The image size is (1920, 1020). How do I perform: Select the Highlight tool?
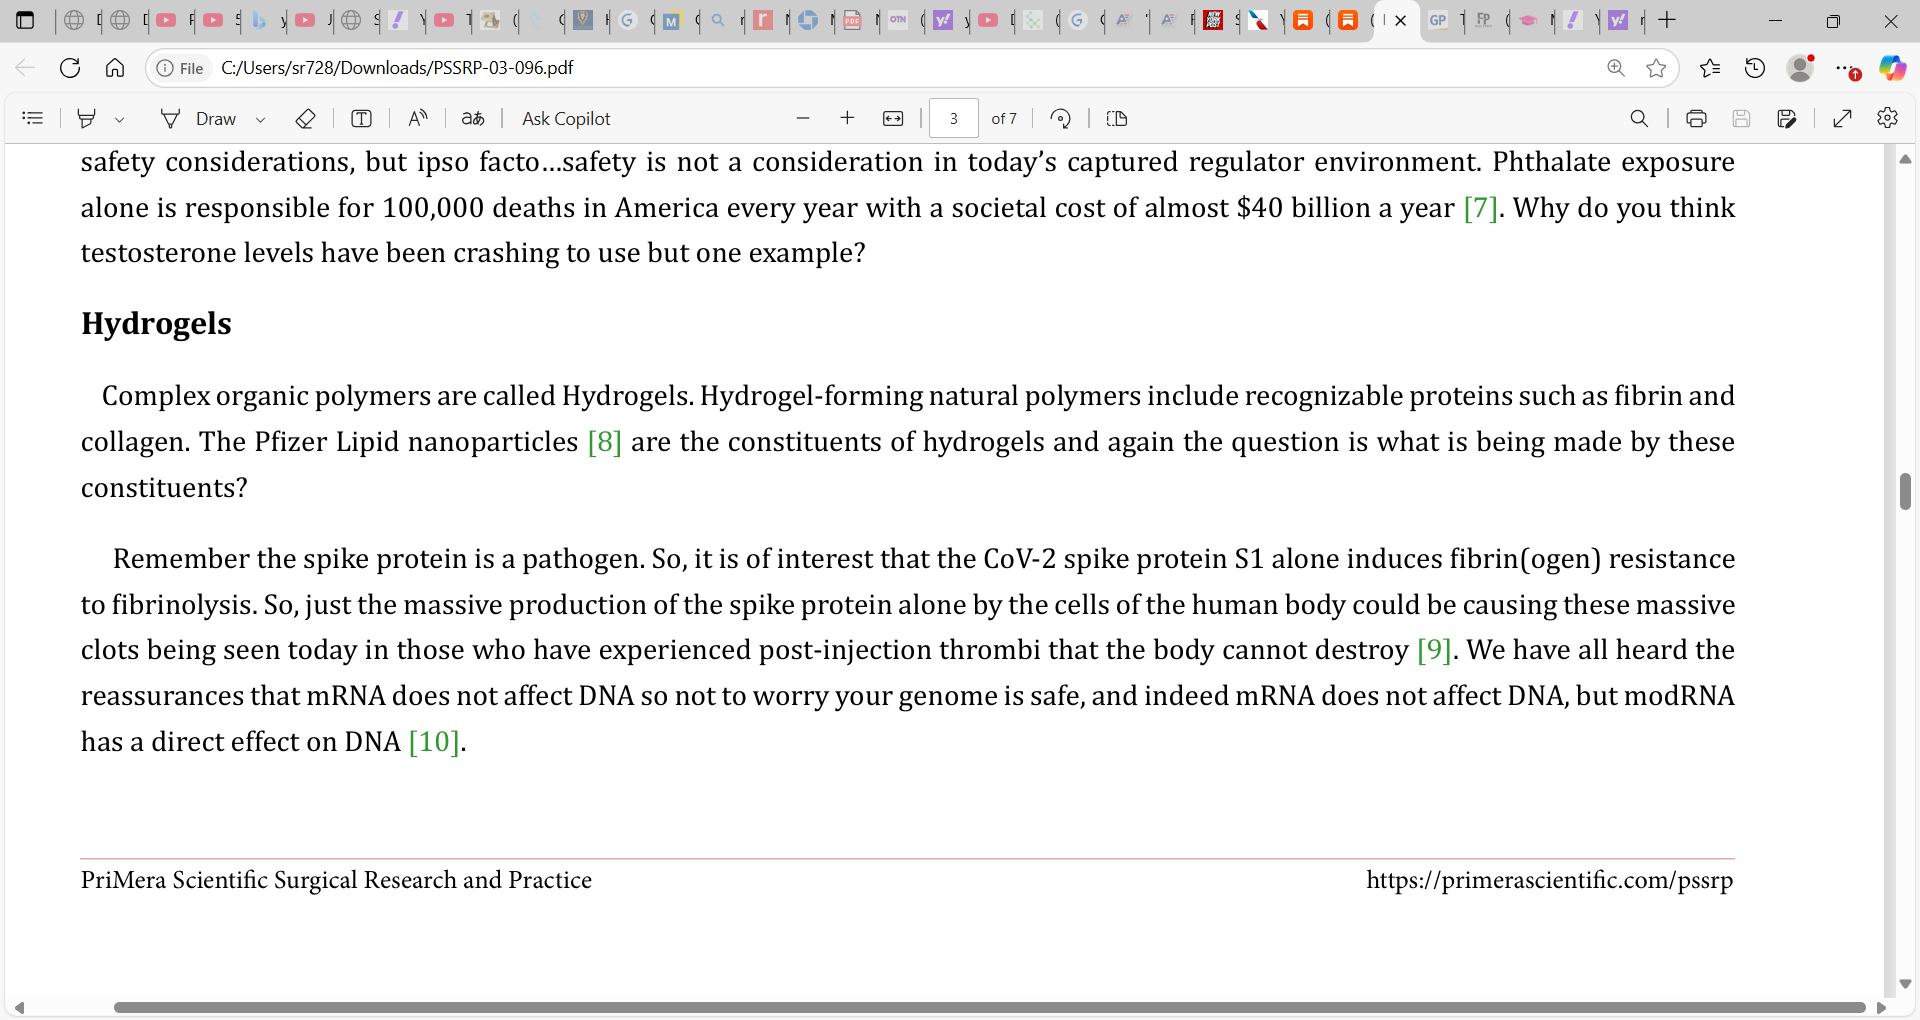[87, 118]
